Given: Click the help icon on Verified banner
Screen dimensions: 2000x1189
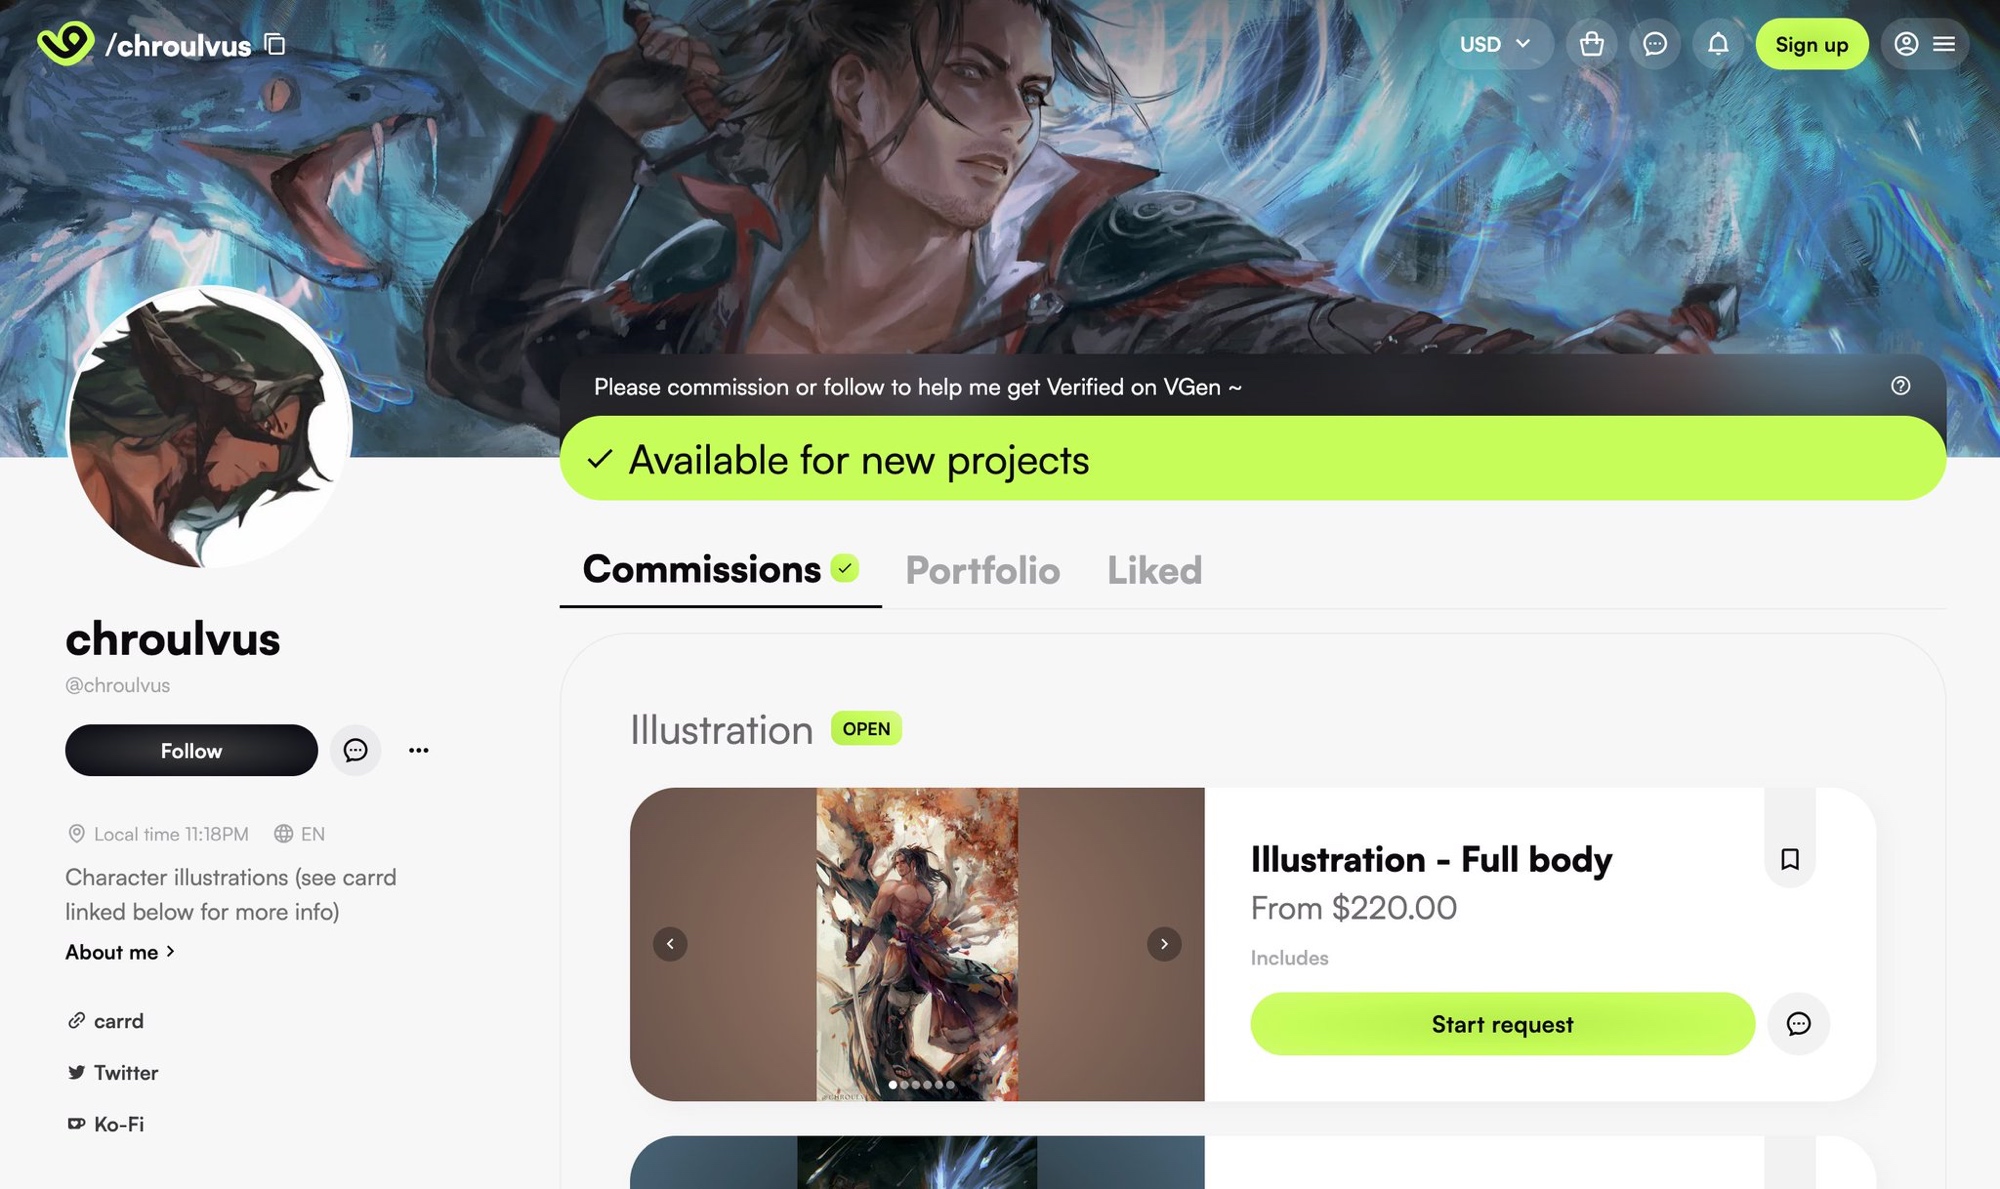Looking at the screenshot, I should coord(1900,386).
